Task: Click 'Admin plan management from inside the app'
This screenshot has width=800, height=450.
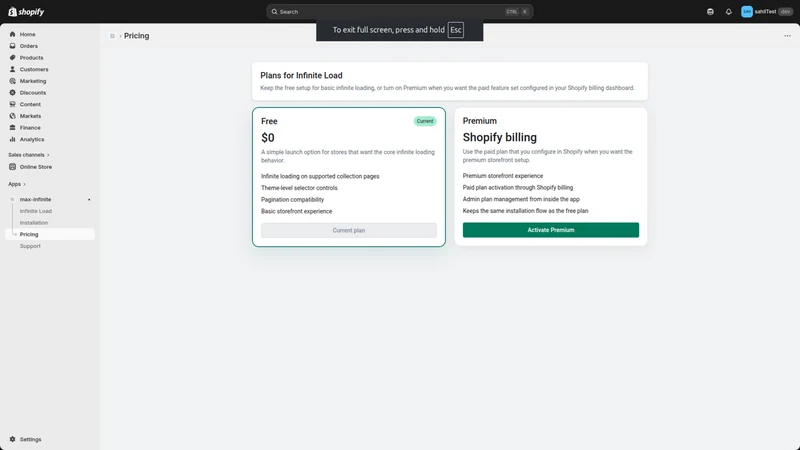Action: tap(521, 199)
